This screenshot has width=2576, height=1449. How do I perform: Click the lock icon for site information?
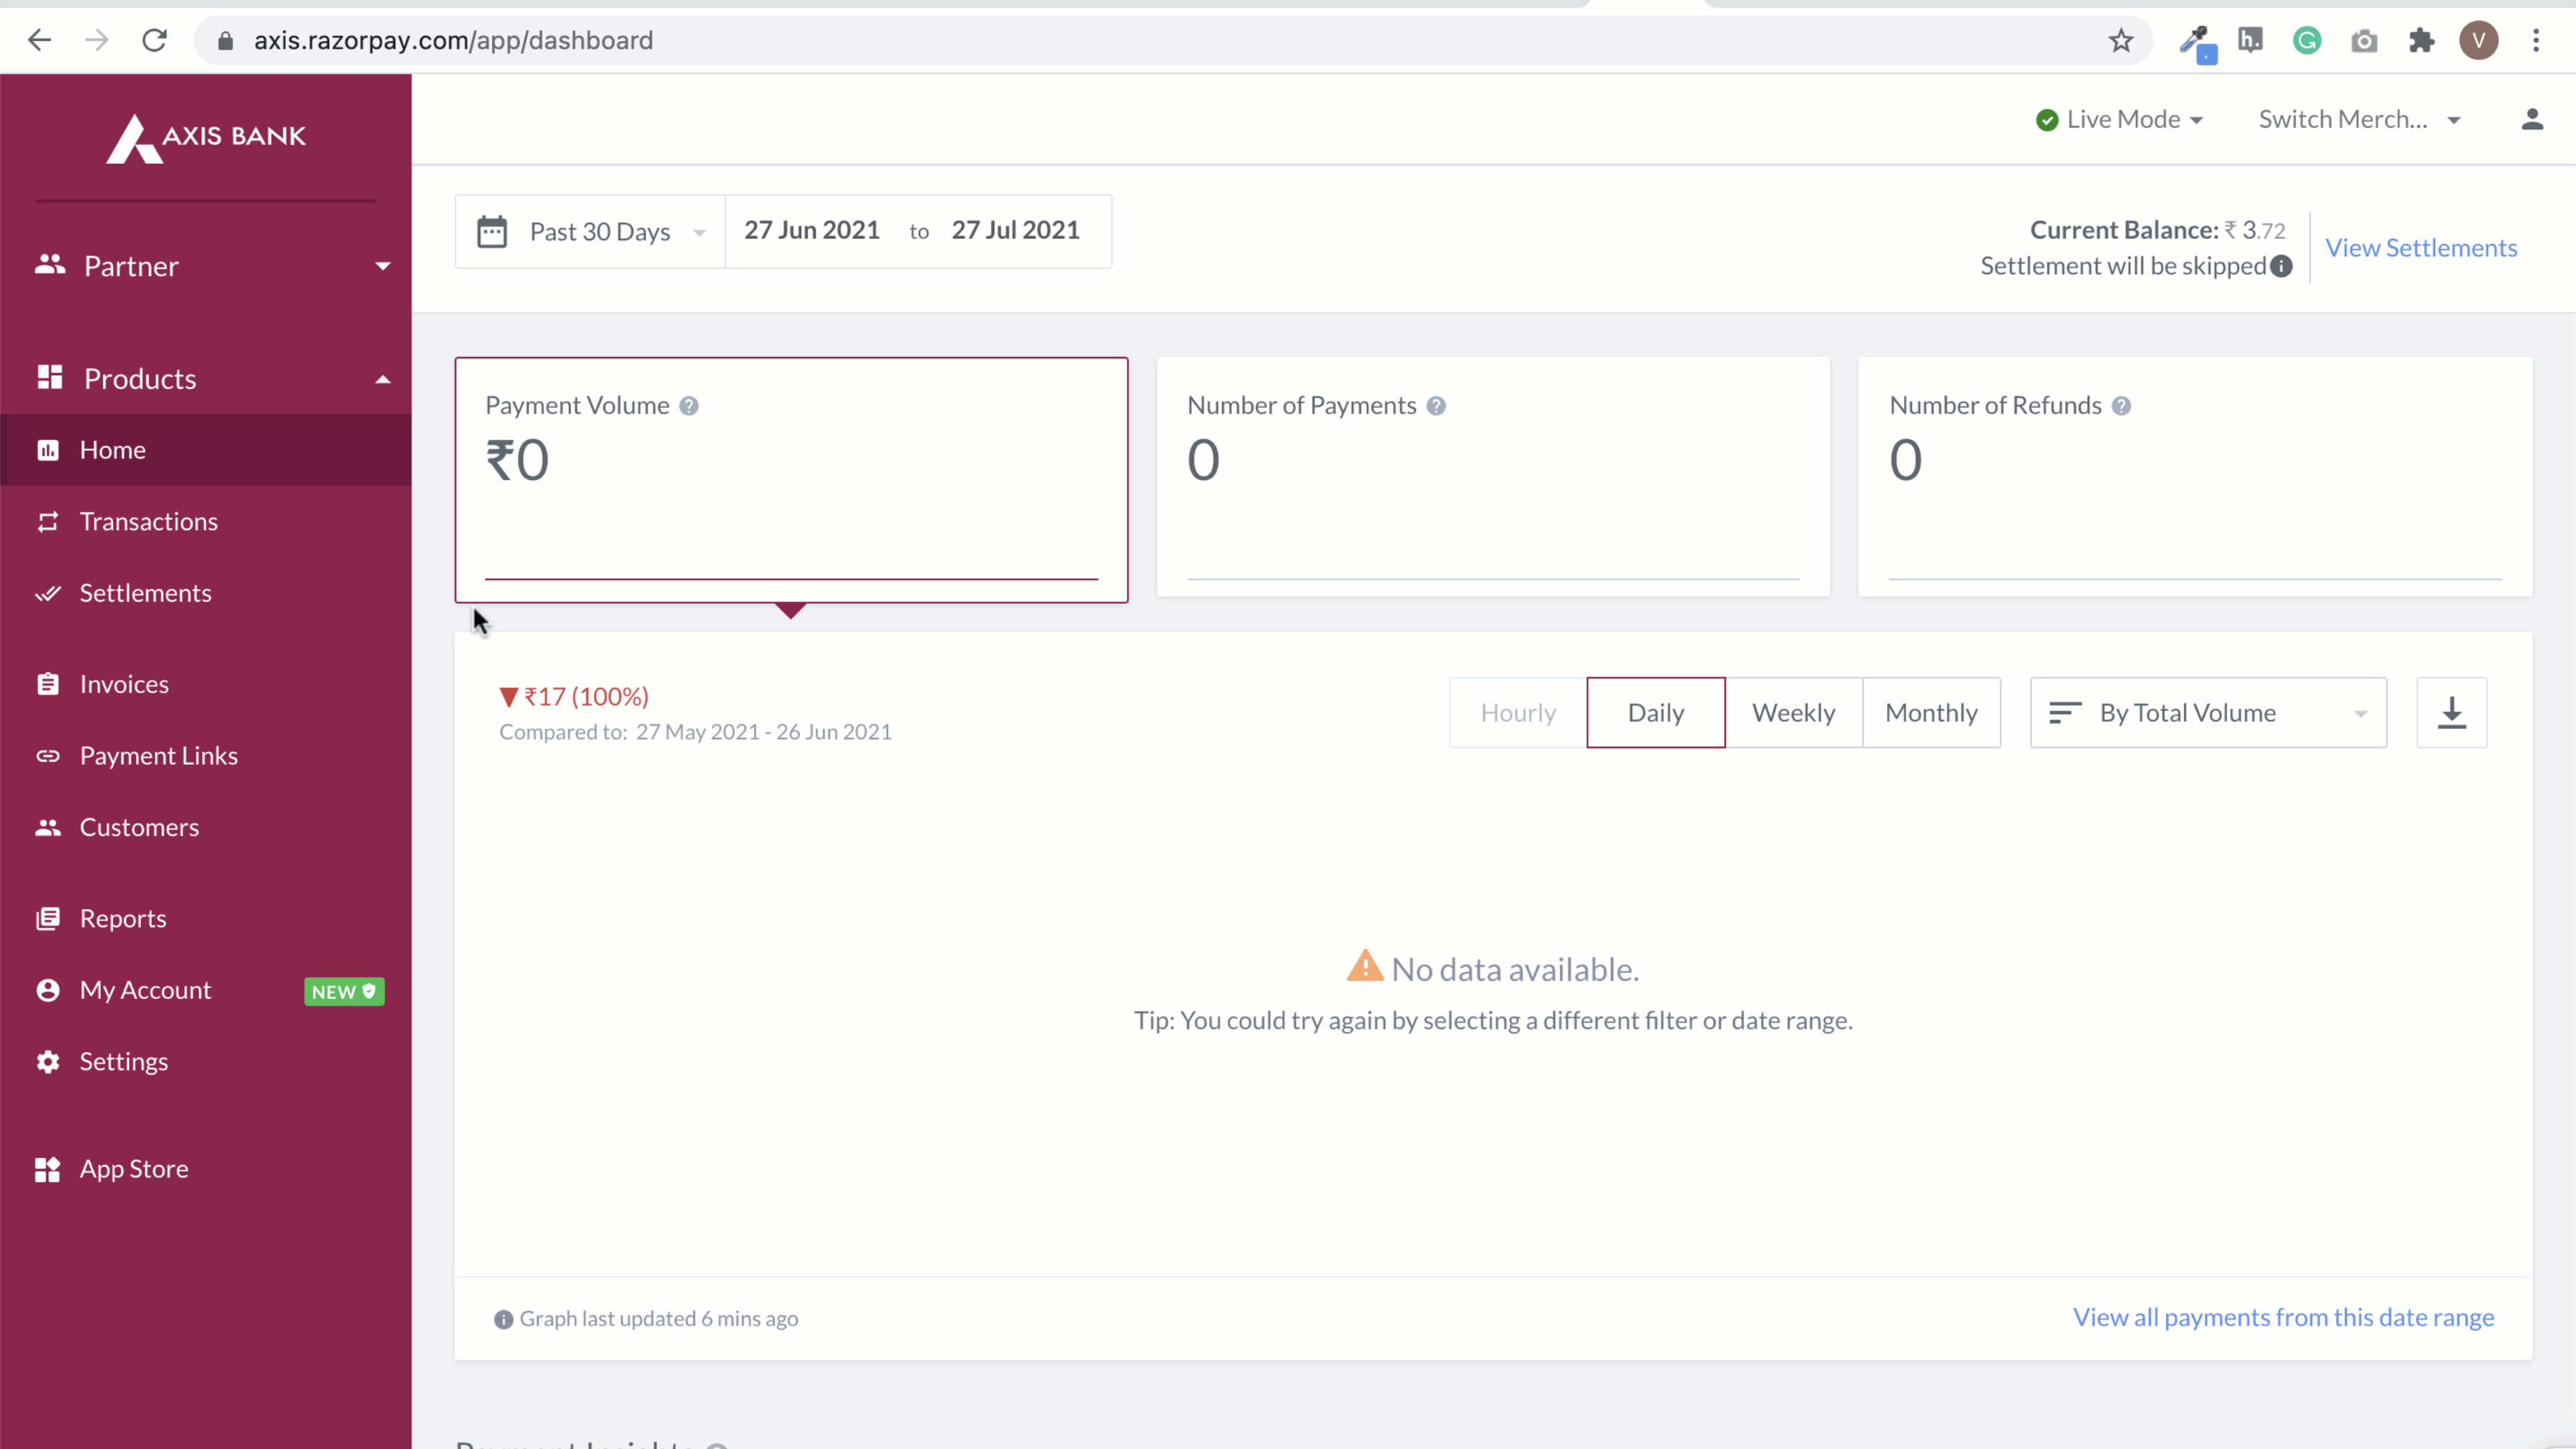[226, 40]
